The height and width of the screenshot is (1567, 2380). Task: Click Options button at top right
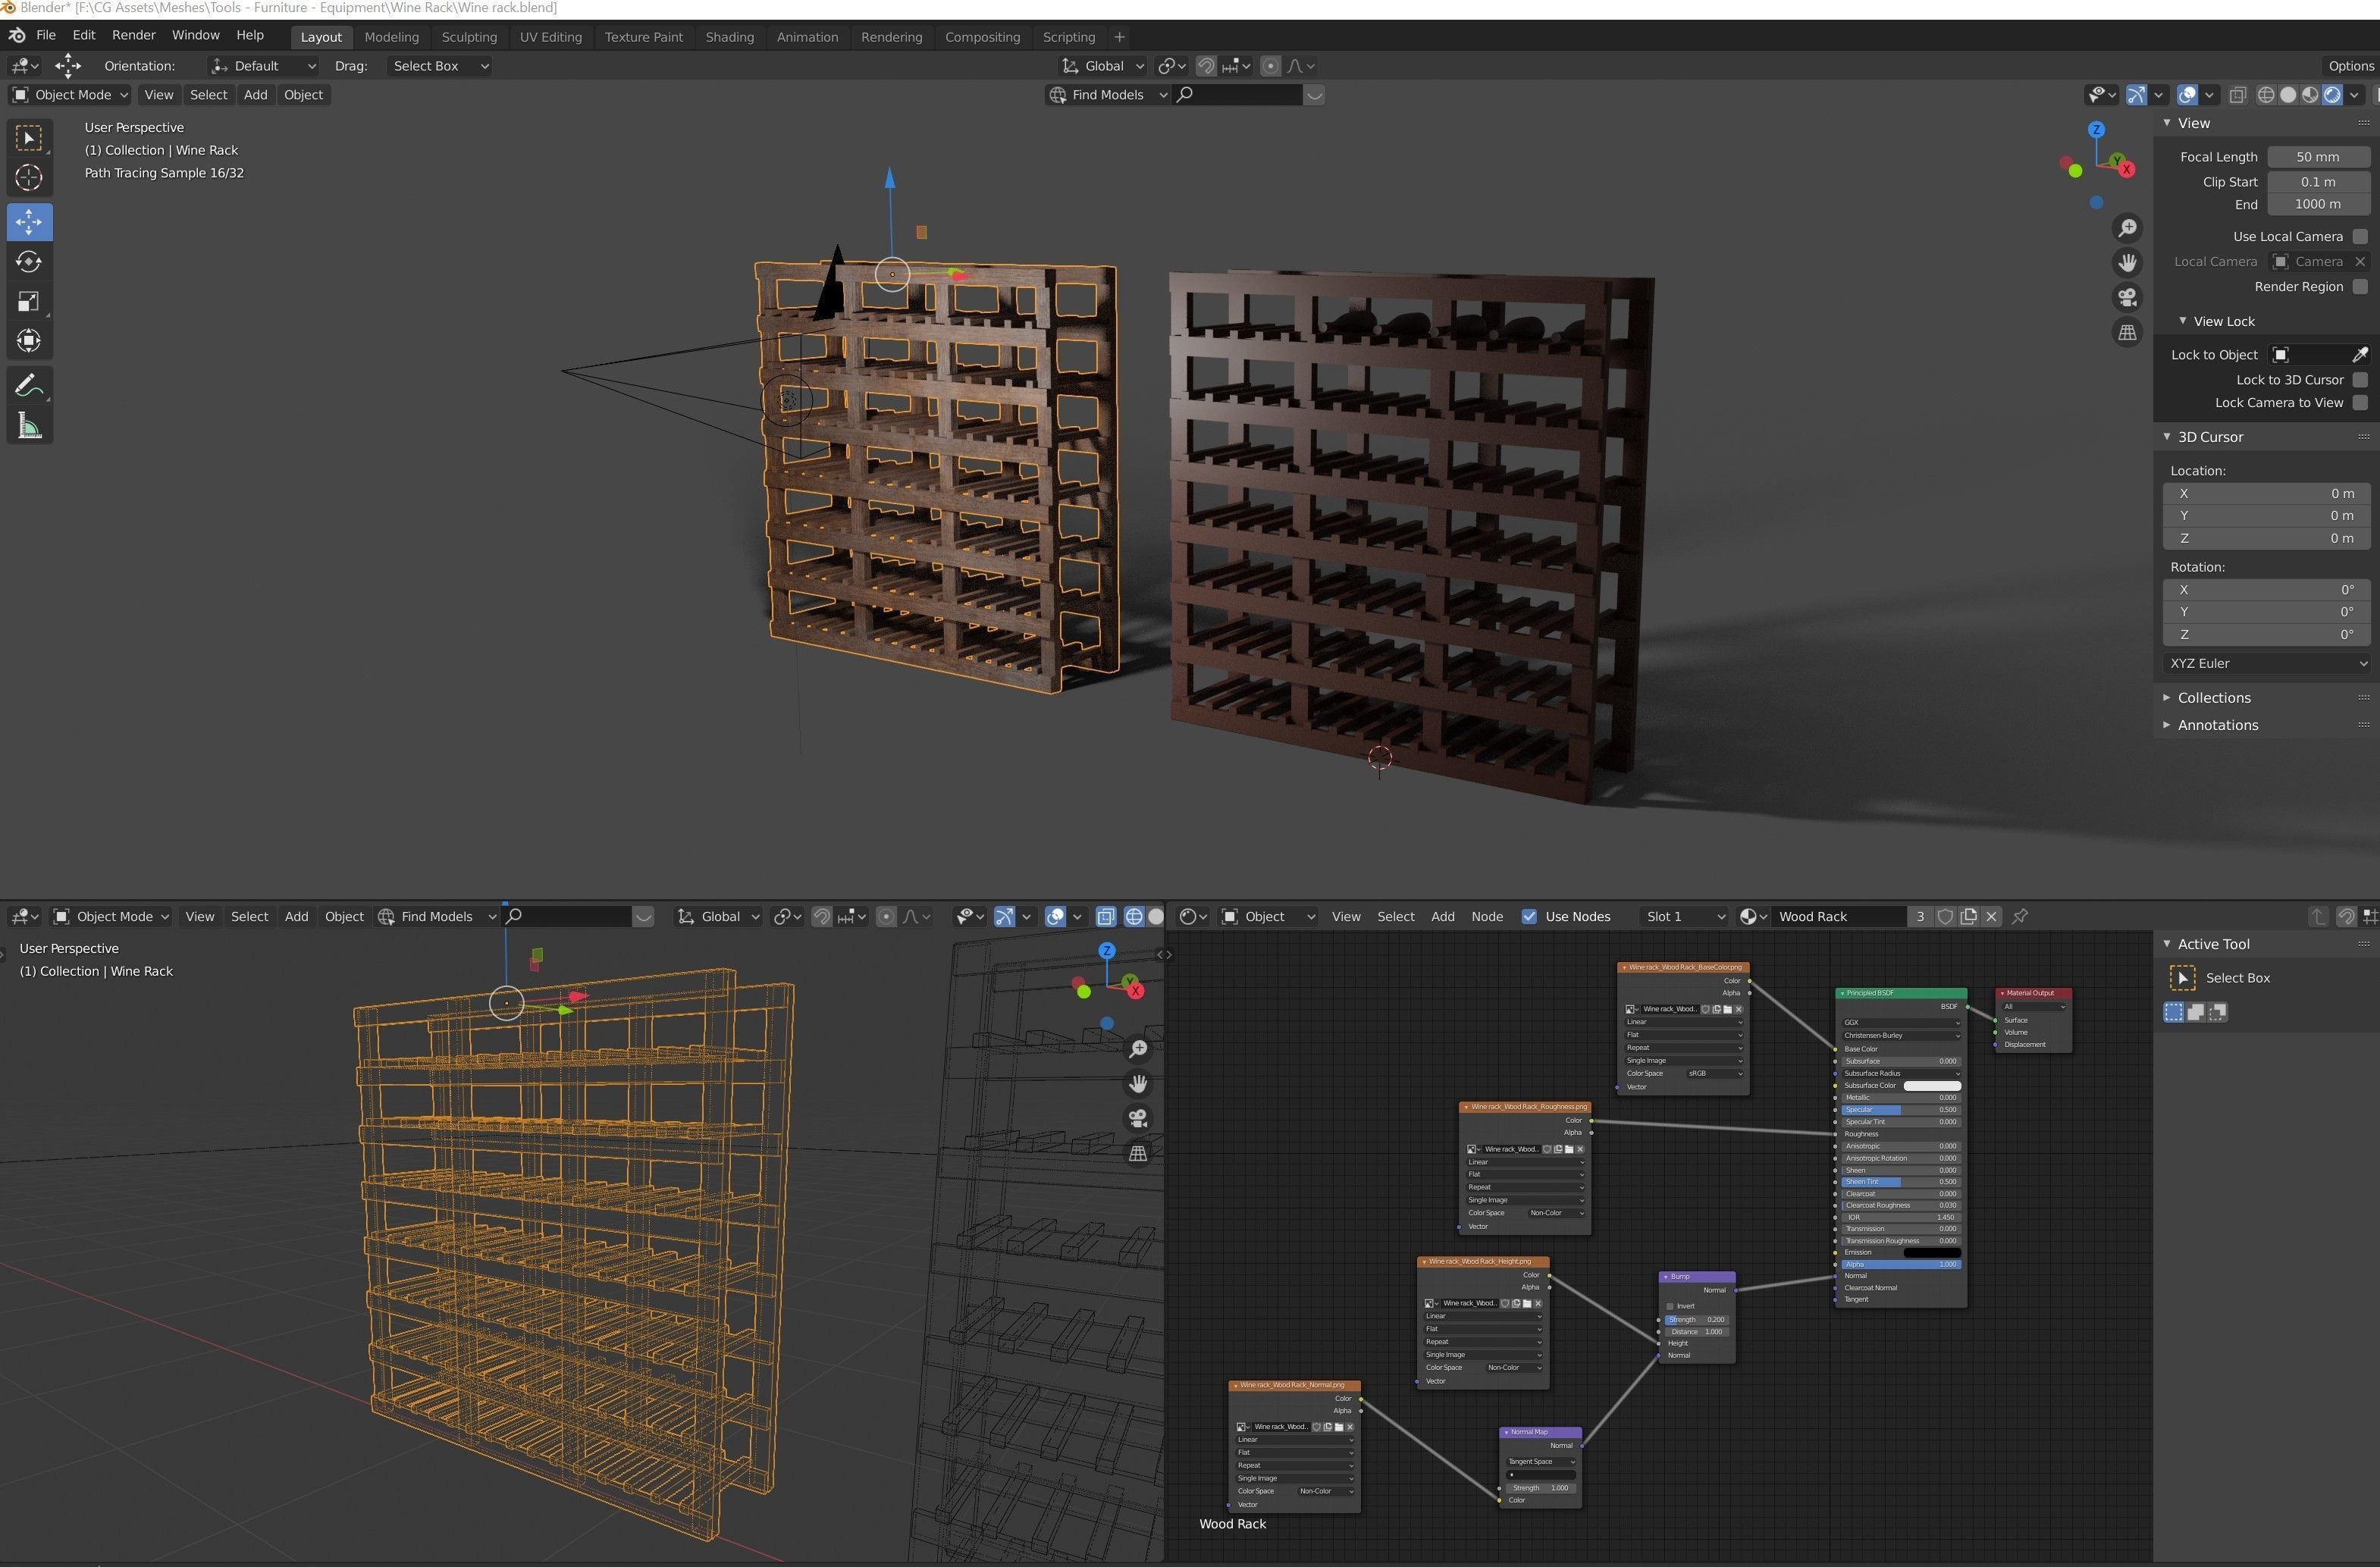click(2350, 66)
